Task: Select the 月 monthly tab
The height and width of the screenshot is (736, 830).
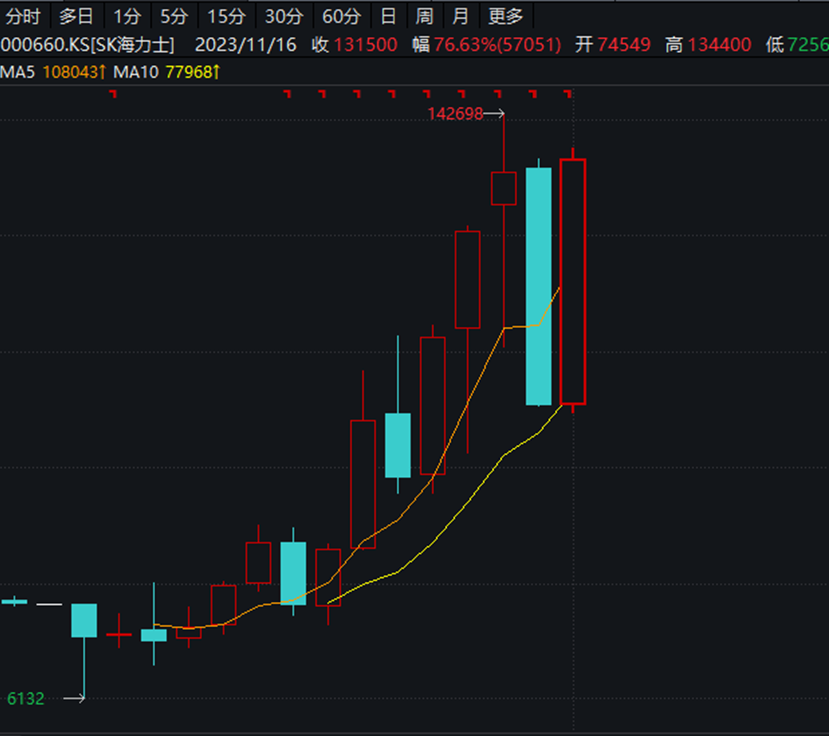Action: click(x=461, y=16)
